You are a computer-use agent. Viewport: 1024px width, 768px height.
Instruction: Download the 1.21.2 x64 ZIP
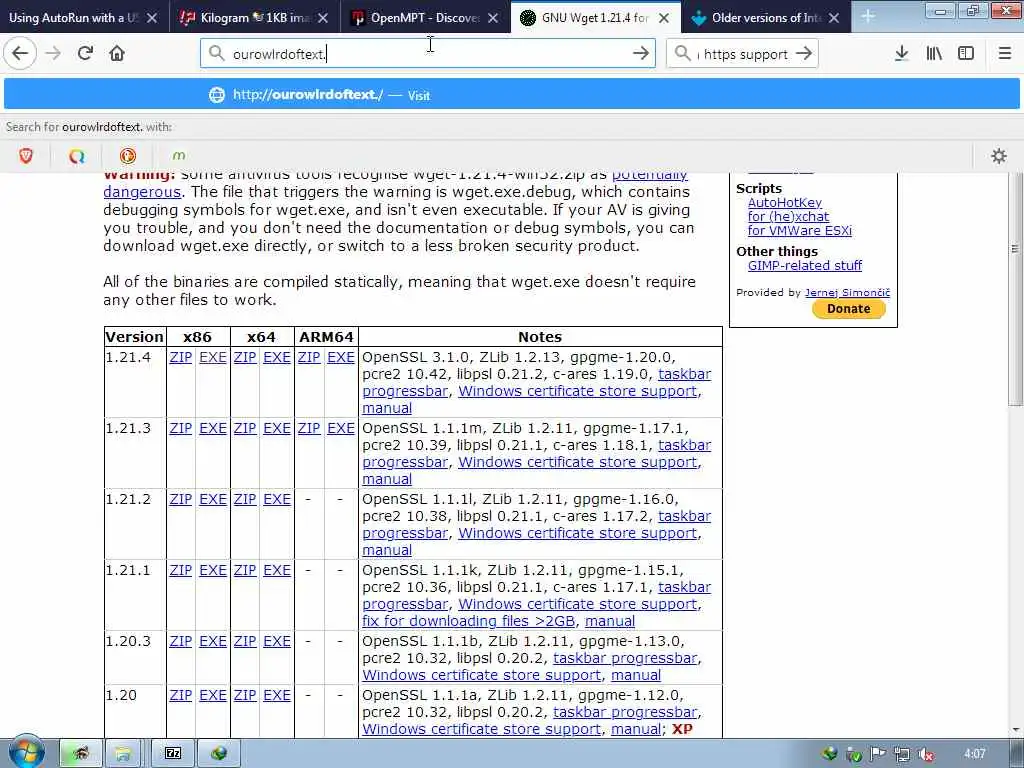pyautogui.click(x=245, y=500)
